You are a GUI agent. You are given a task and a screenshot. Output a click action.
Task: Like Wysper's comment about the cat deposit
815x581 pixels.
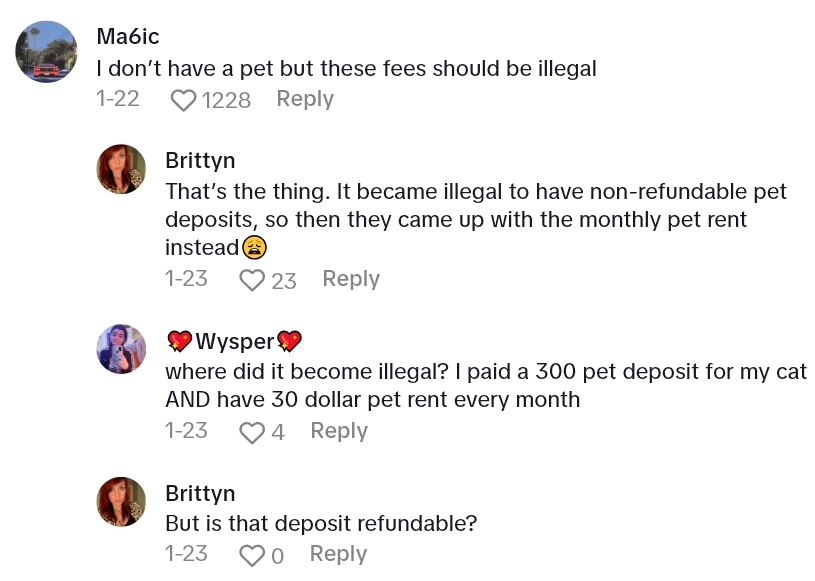click(252, 432)
